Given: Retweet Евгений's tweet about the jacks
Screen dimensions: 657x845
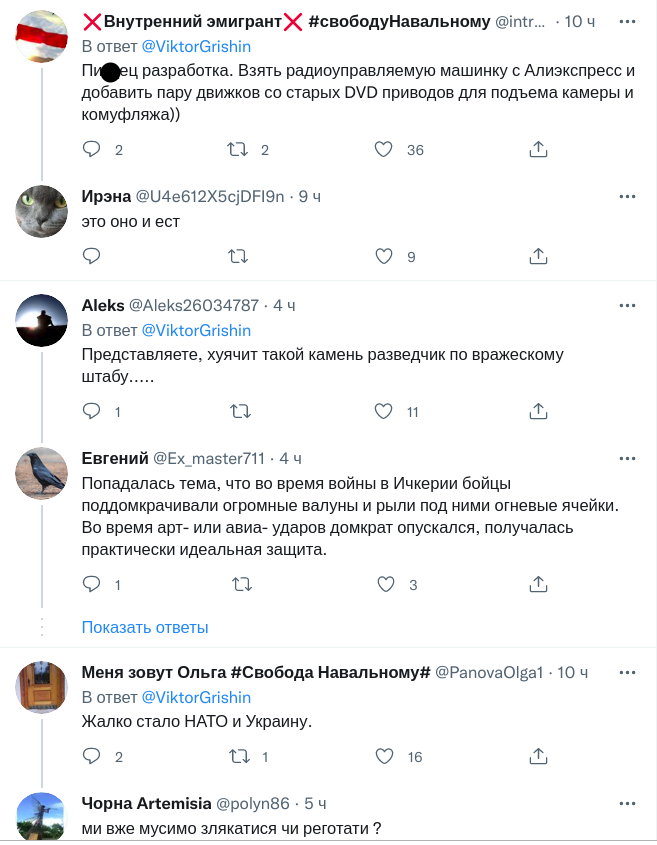Looking at the screenshot, I should click(238, 585).
